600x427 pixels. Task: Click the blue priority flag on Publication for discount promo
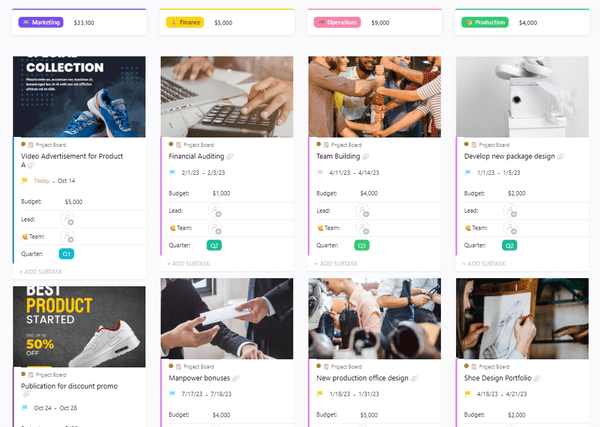click(25, 408)
